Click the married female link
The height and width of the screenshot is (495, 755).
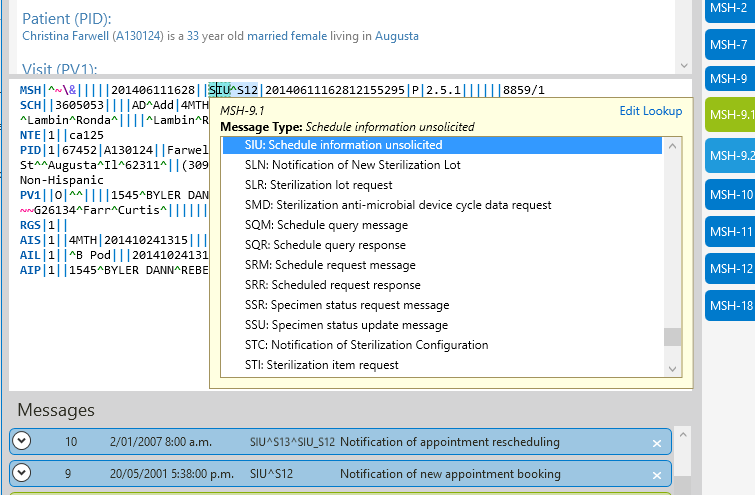click(287, 36)
